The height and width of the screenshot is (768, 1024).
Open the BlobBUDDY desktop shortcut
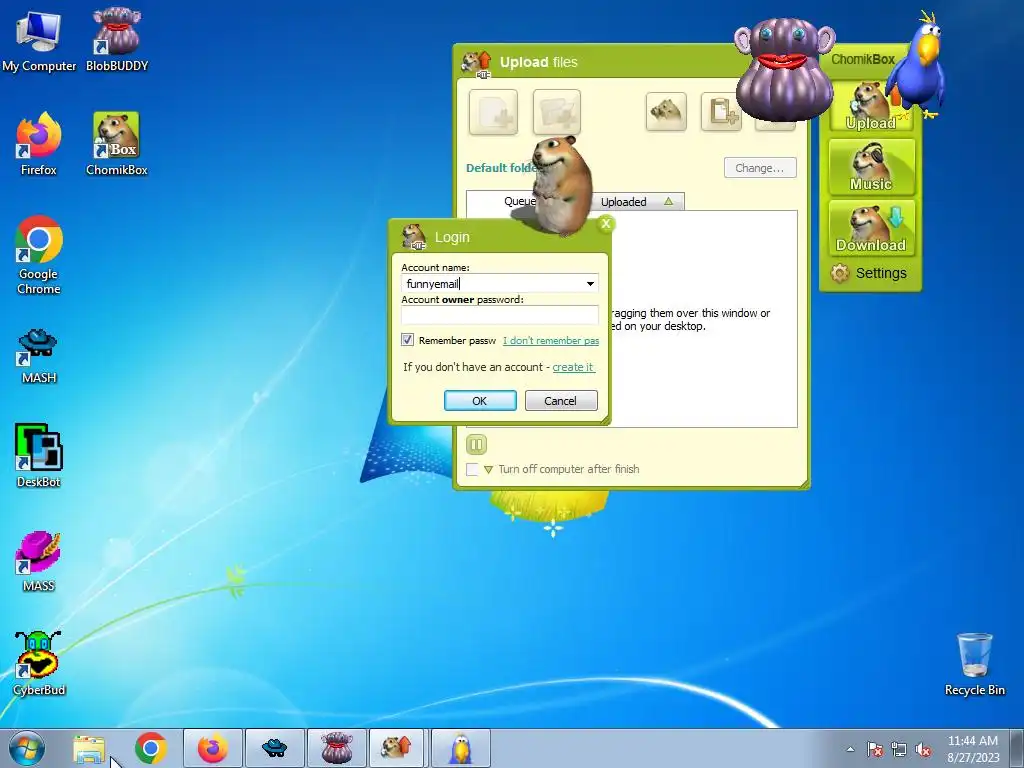(x=117, y=40)
